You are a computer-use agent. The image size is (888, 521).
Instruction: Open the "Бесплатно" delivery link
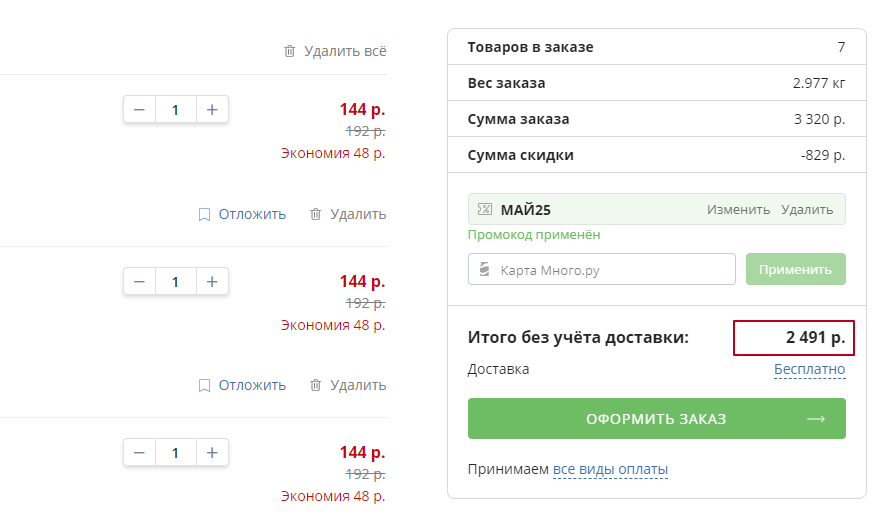pyautogui.click(x=809, y=369)
